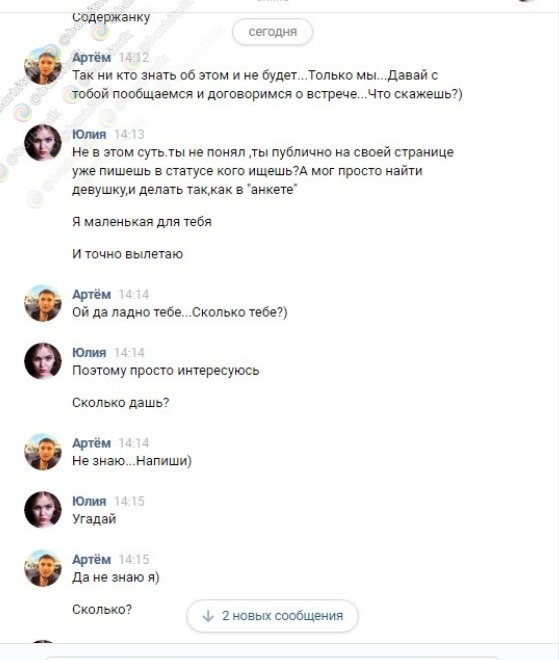This screenshot has height=660, width=559.
Task: Open Юлия's avatar beside "Угадай"
Action: 43,510
